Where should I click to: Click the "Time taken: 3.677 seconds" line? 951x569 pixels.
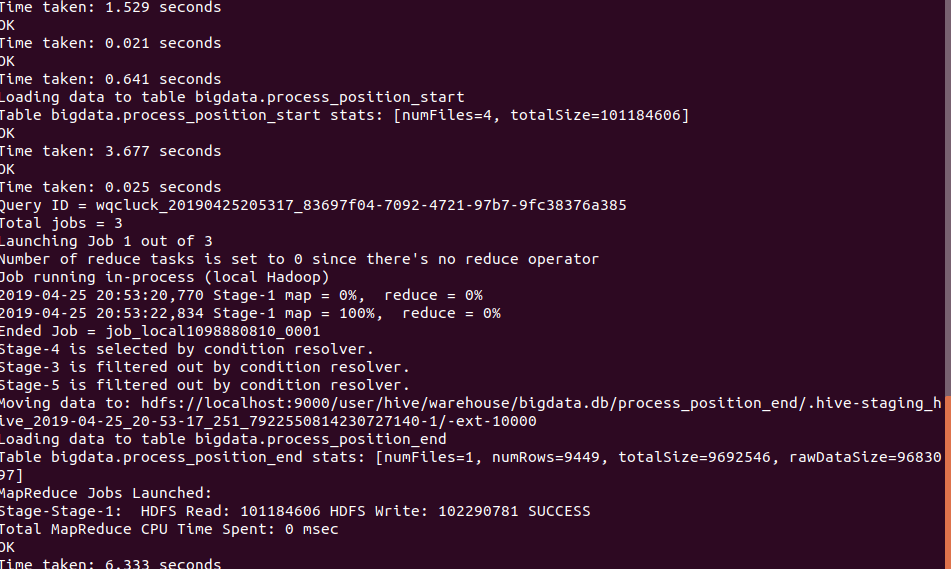point(109,151)
